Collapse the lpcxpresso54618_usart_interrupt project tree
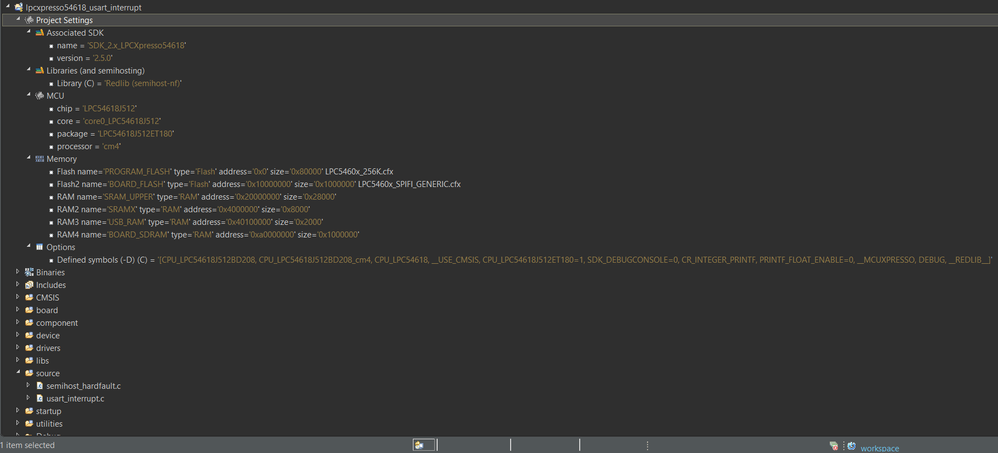This screenshot has height=453, width=998. 7,7
